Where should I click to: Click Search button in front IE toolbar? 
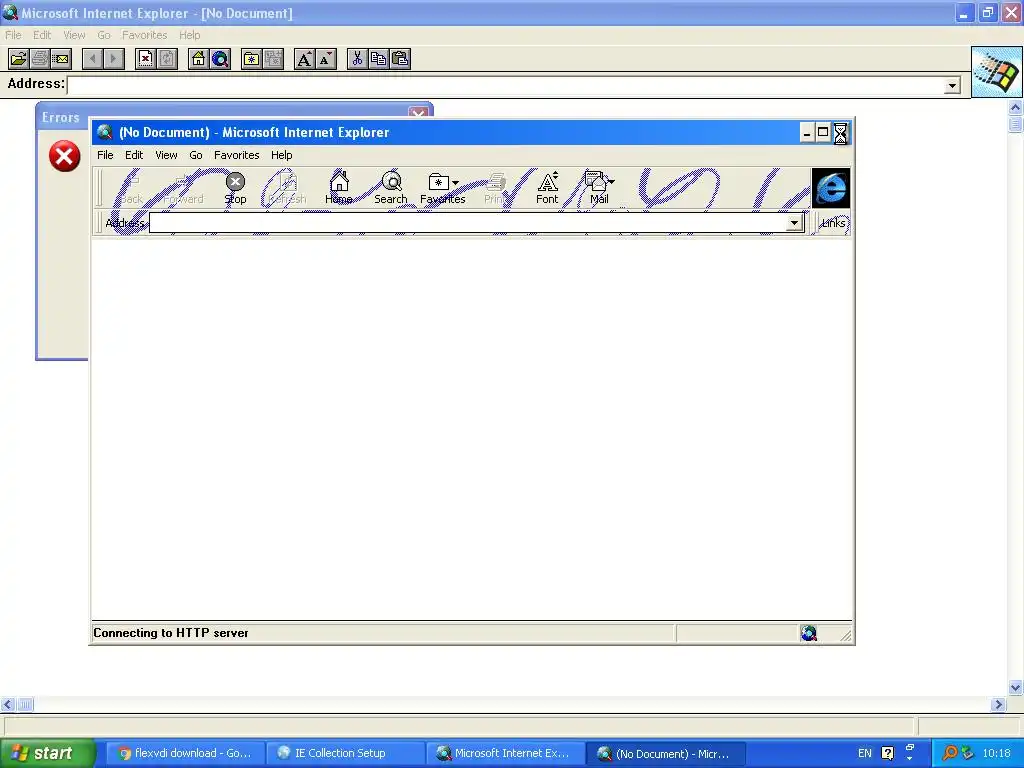(x=391, y=187)
